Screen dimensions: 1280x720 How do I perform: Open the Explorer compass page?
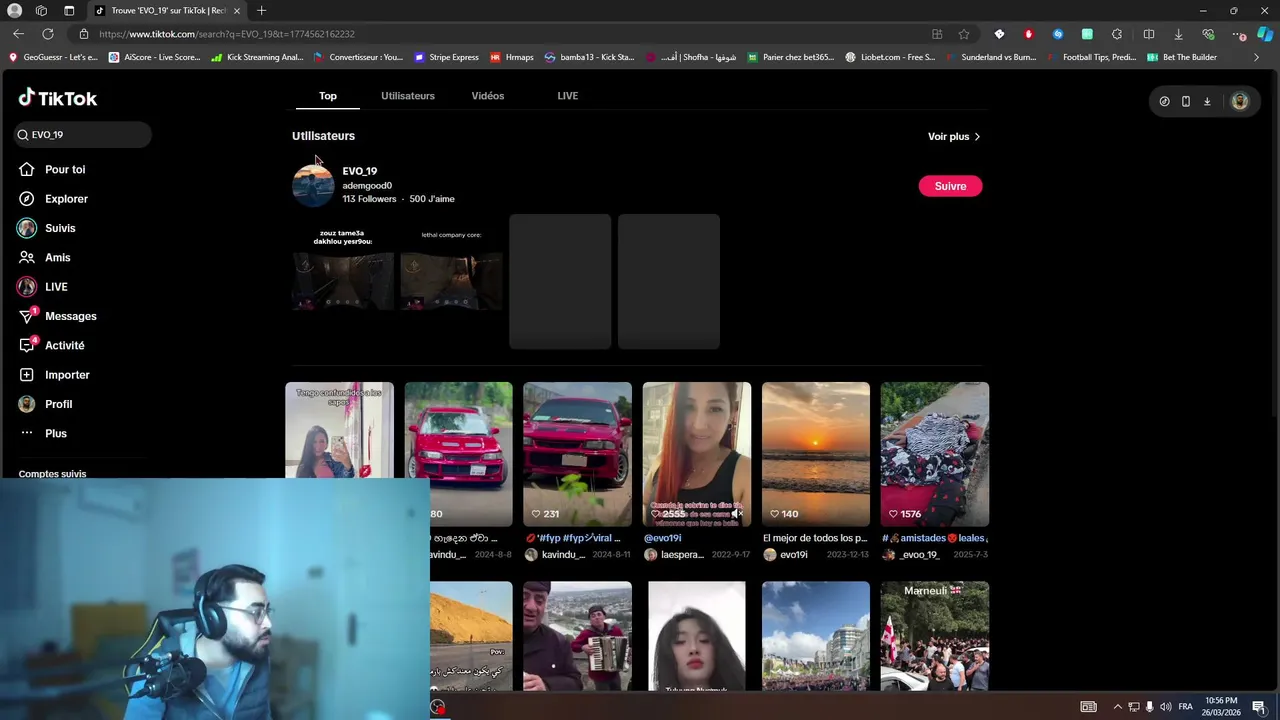click(54, 199)
